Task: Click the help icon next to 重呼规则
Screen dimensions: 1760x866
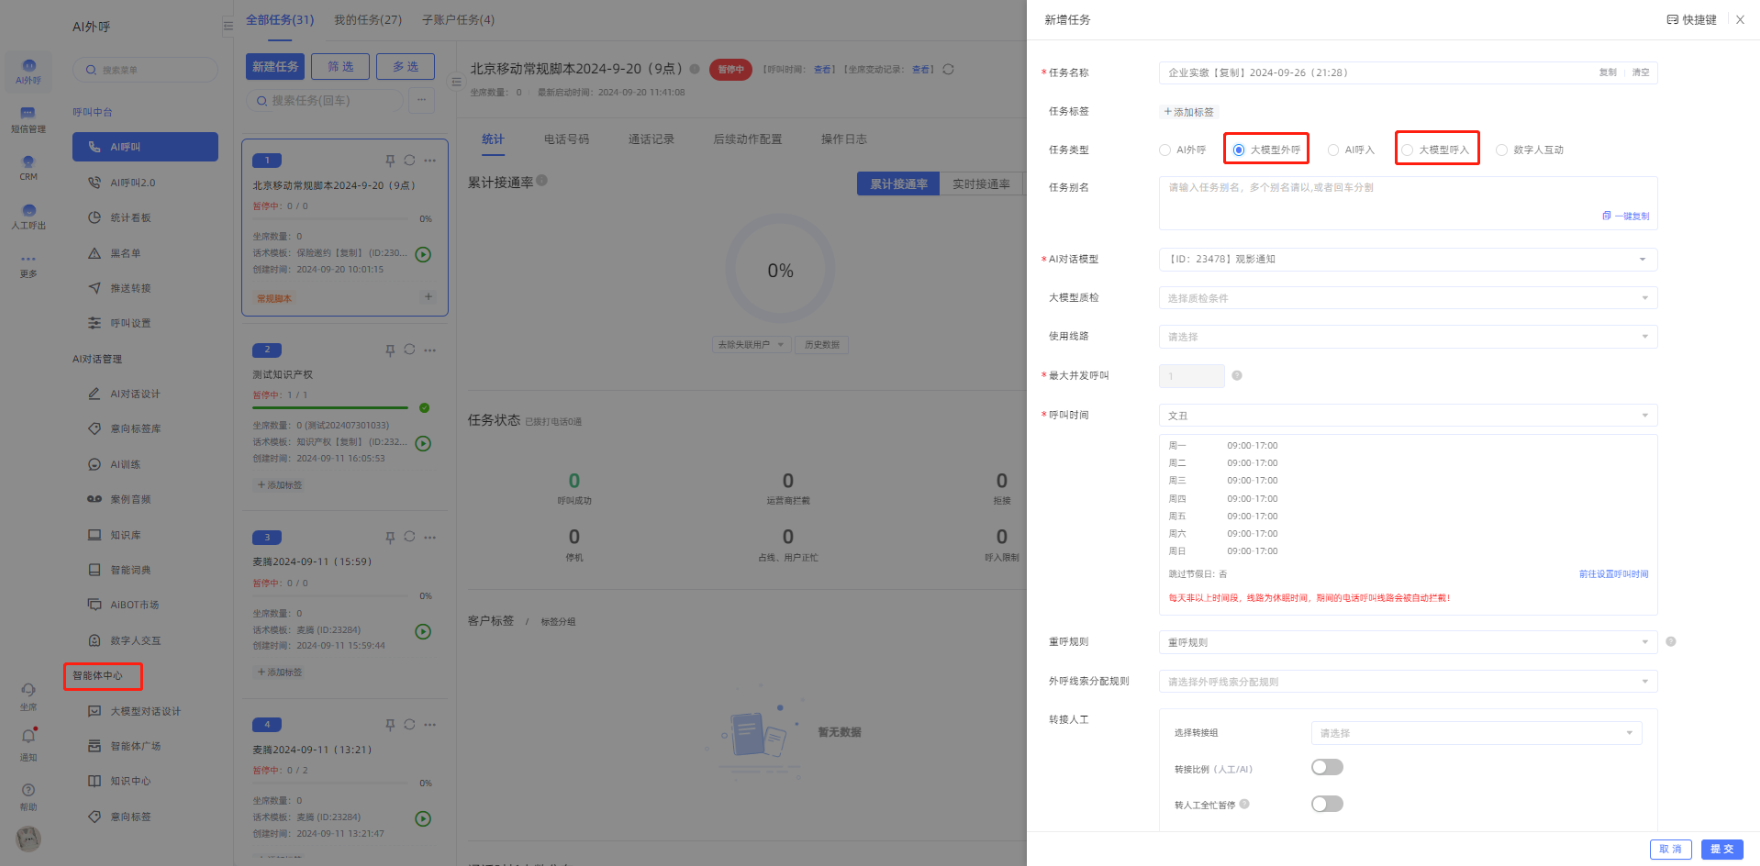Action: point(1671,642)
